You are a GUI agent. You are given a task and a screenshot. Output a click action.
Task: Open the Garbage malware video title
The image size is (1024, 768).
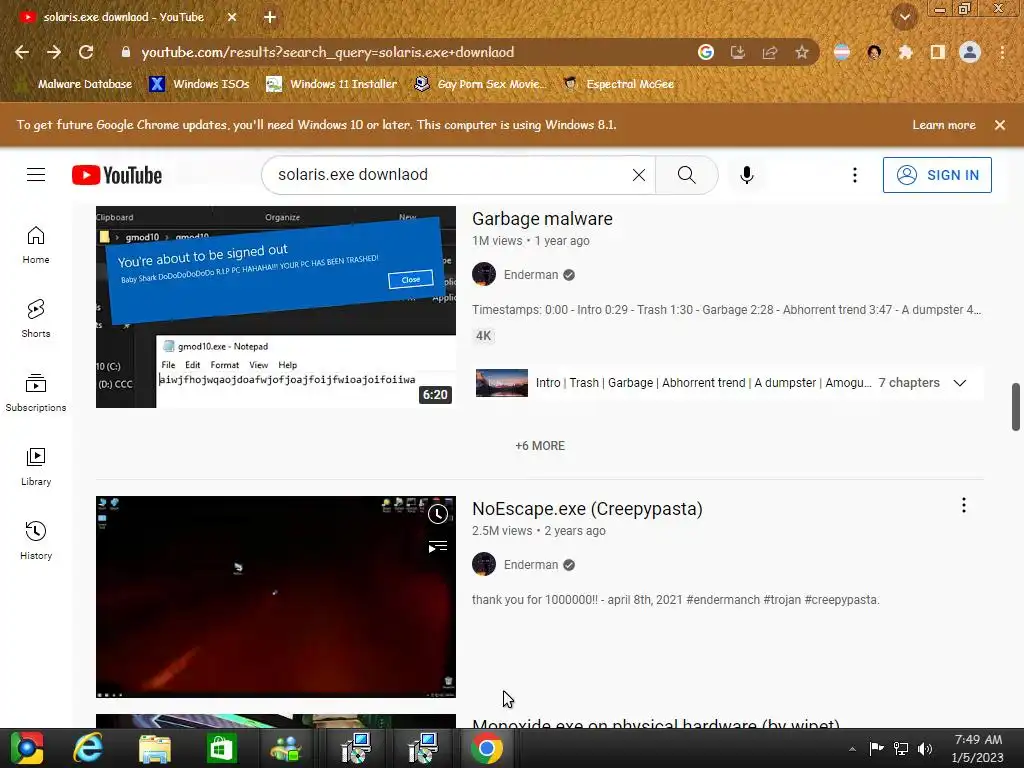tap(542, 219)
